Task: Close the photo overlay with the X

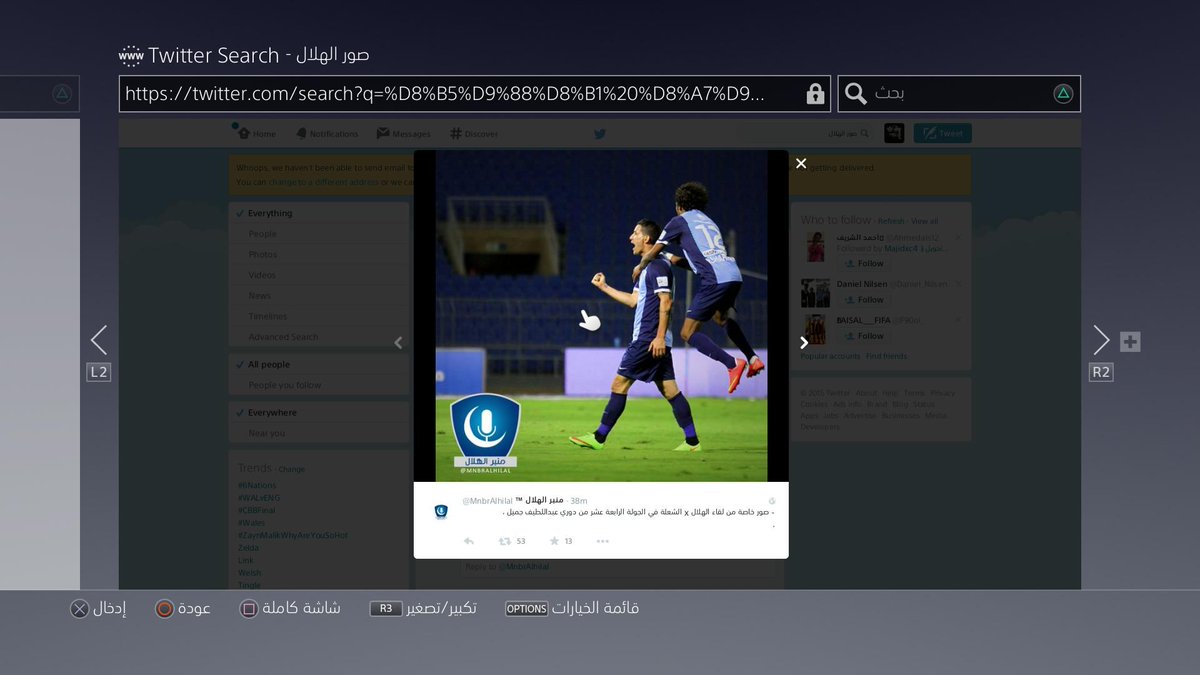Action: pyautogui.click(x=801, y=163)
